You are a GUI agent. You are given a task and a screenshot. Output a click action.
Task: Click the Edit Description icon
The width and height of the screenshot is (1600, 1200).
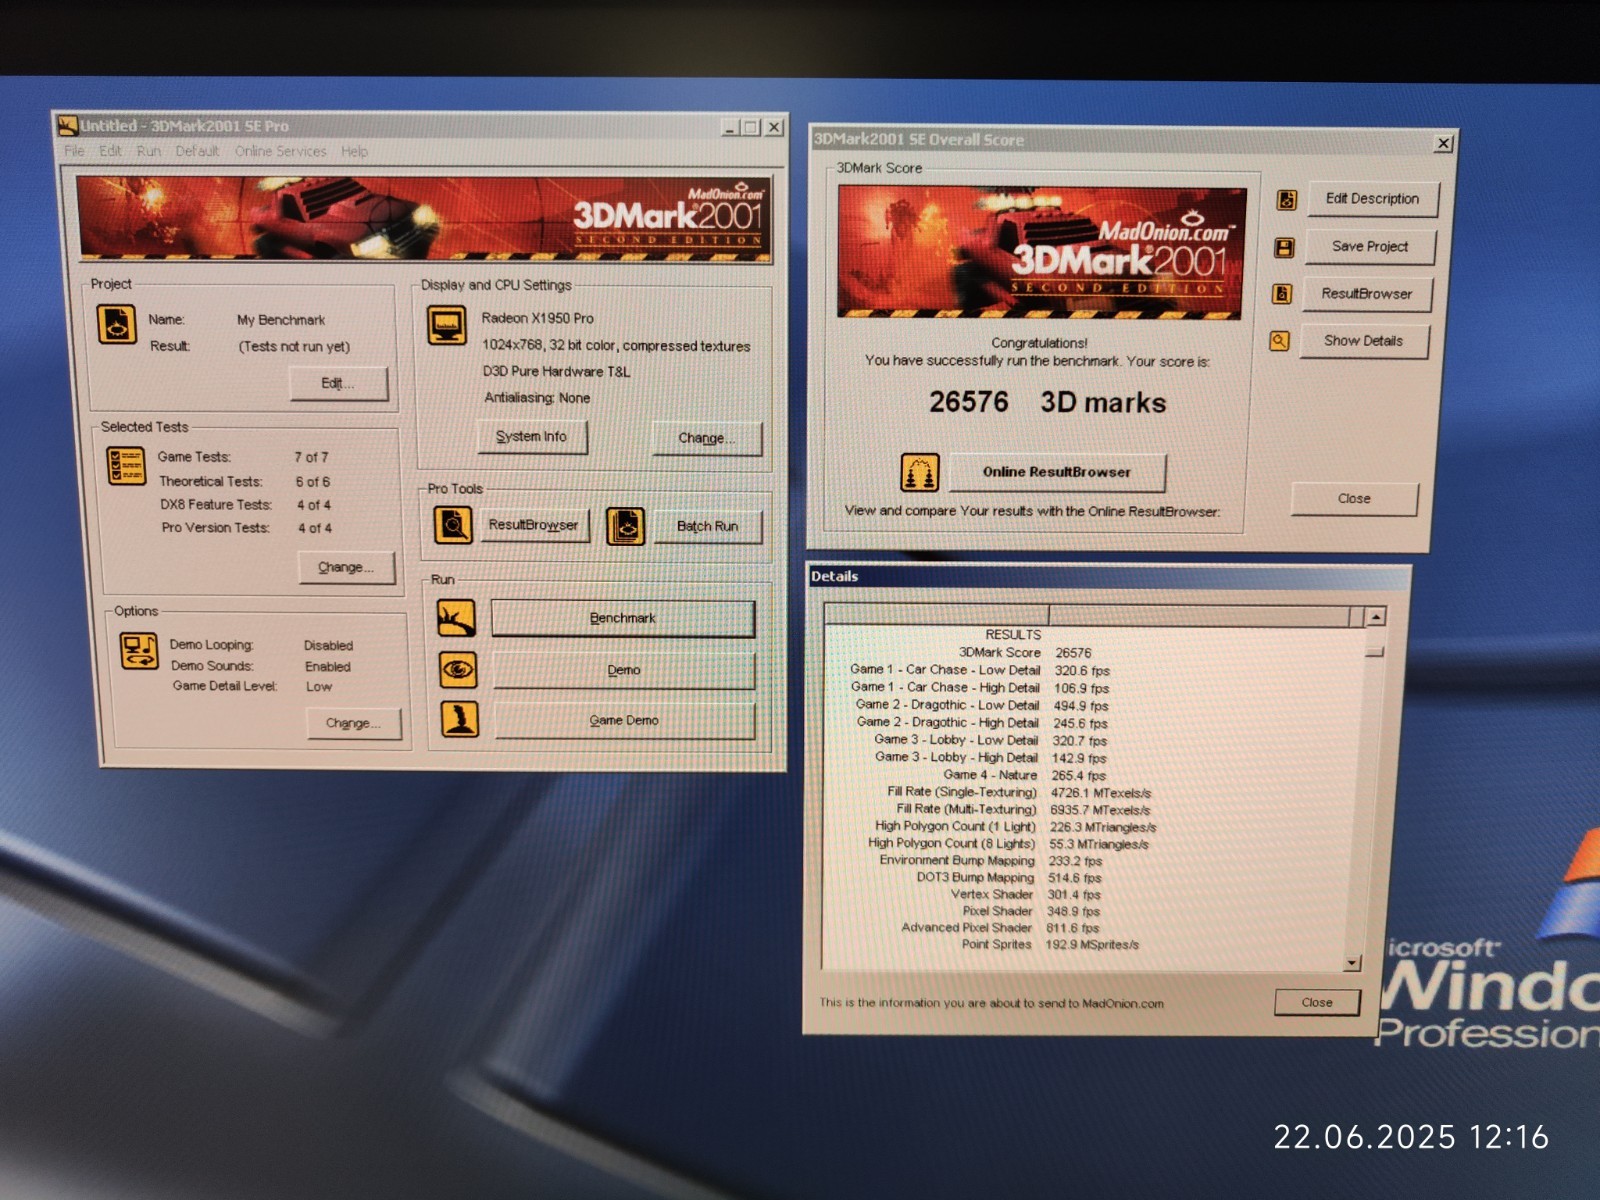[x=1286, y=200]
